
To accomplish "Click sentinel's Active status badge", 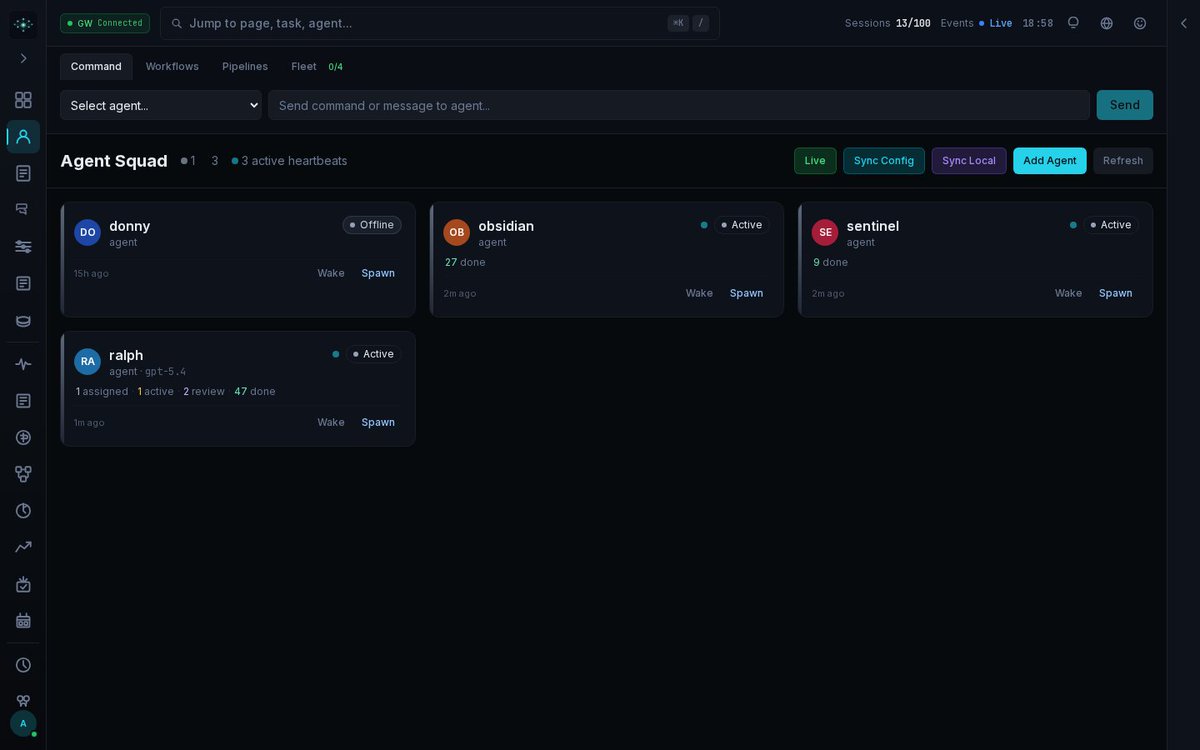I will click(1110, 225).
